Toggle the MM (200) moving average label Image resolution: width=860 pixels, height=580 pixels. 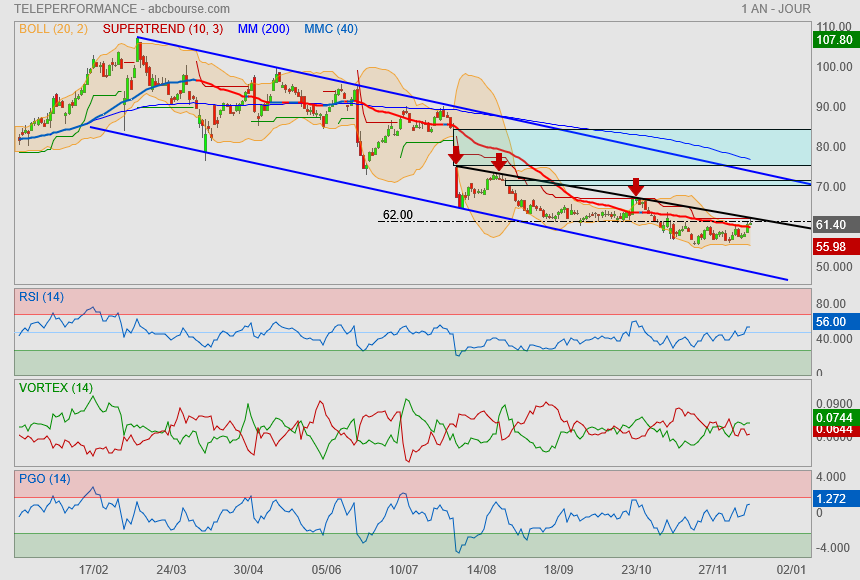pos(262,28)
